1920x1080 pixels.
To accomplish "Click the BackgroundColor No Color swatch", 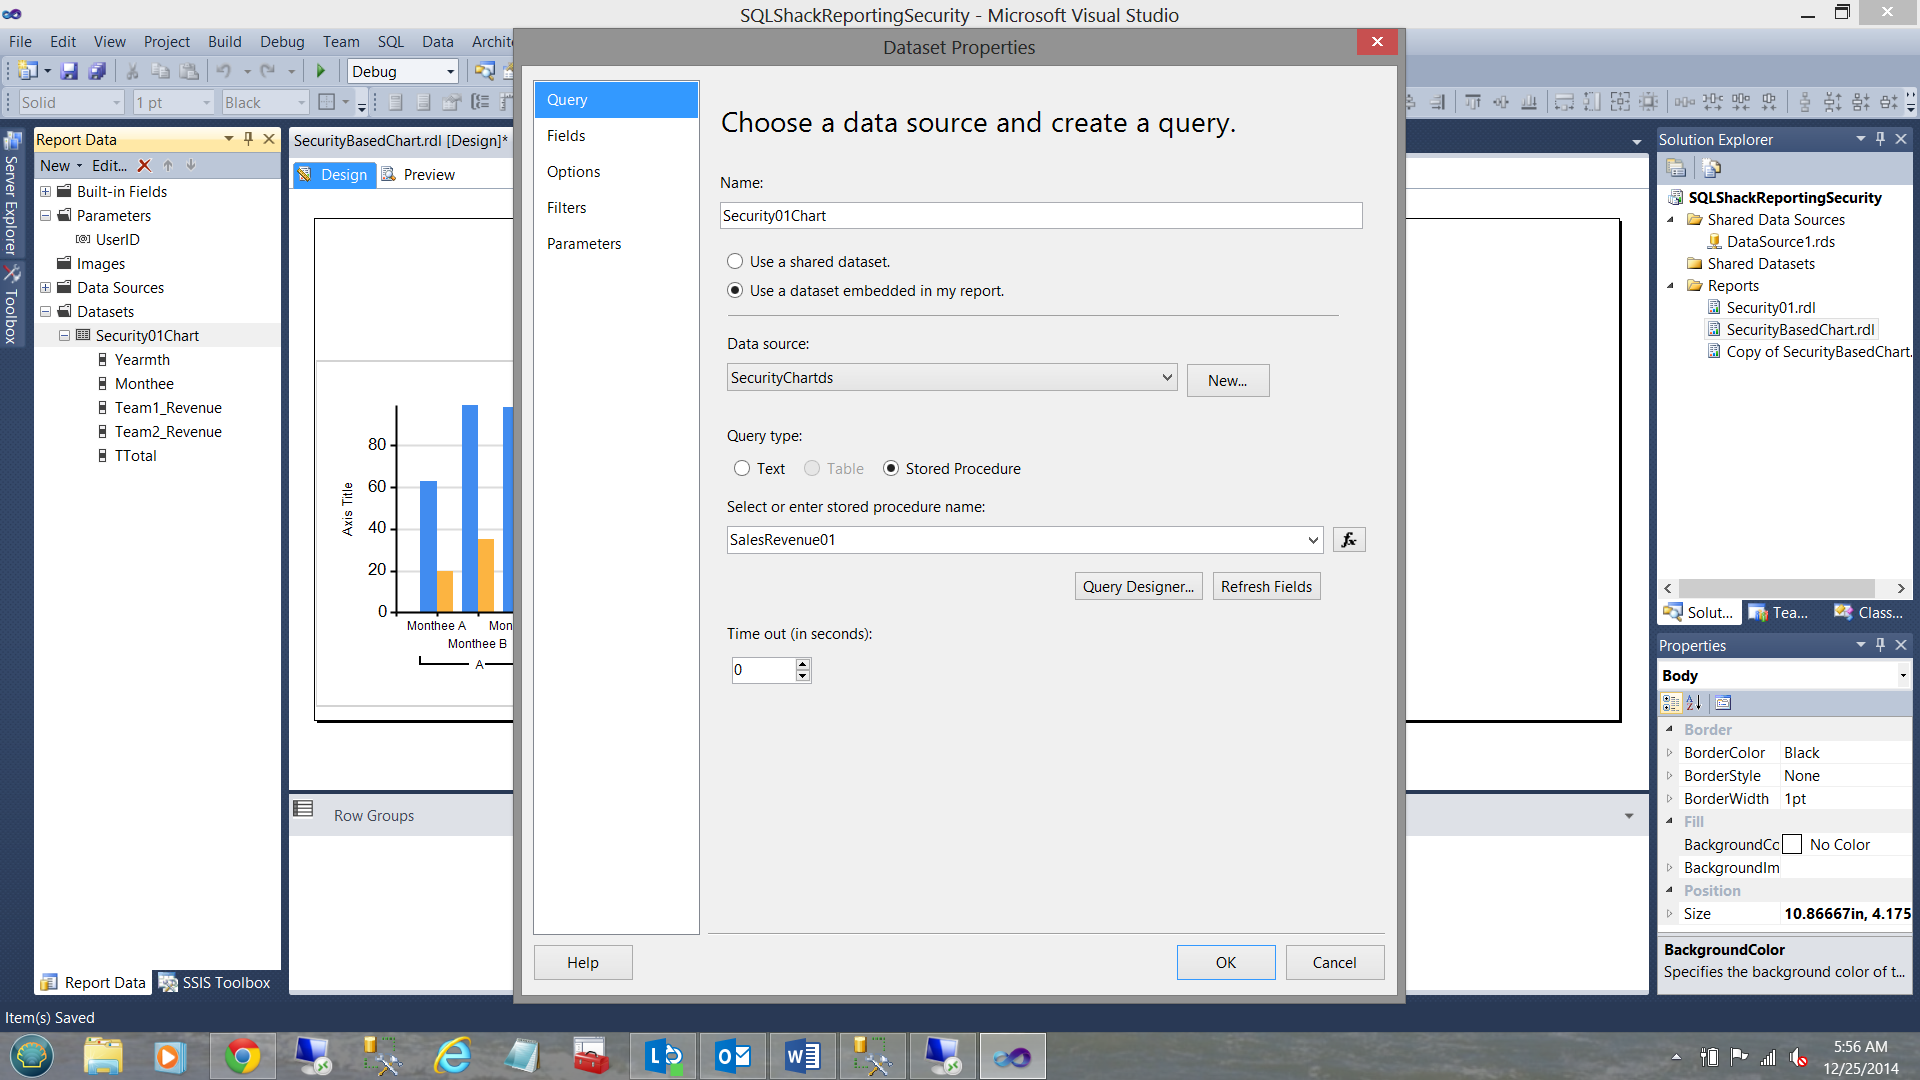I will pos(1793,845).
